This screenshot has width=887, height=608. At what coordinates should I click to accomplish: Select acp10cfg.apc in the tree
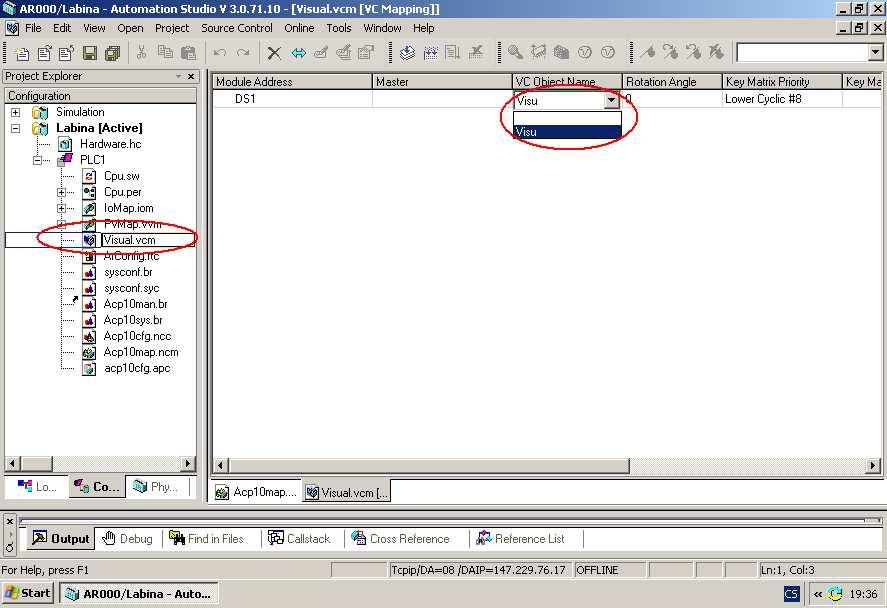pos(136,368)
